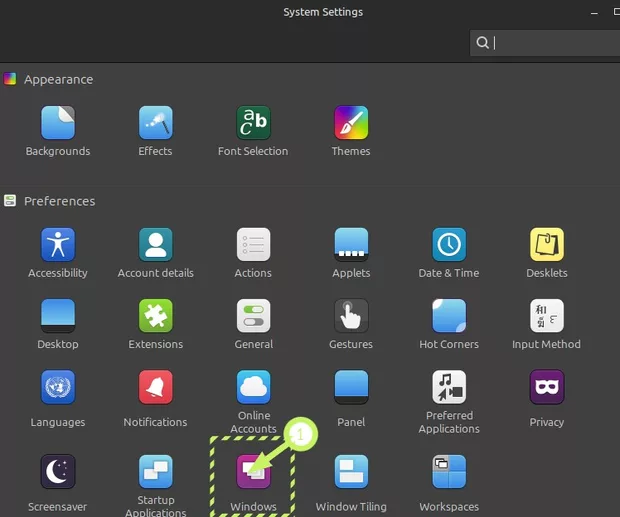Open Font Selection settings
Screen dimensions: 620x517
(253, 124)
